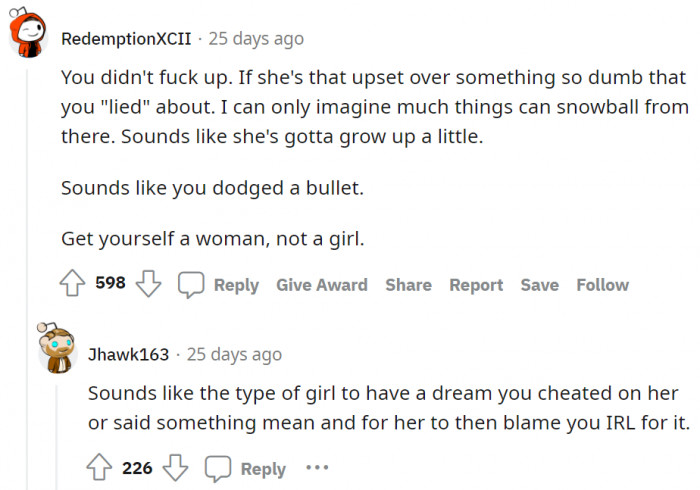Follow RedemptionXCII's comment thread
700x490 pixels.
click(602, 285)
